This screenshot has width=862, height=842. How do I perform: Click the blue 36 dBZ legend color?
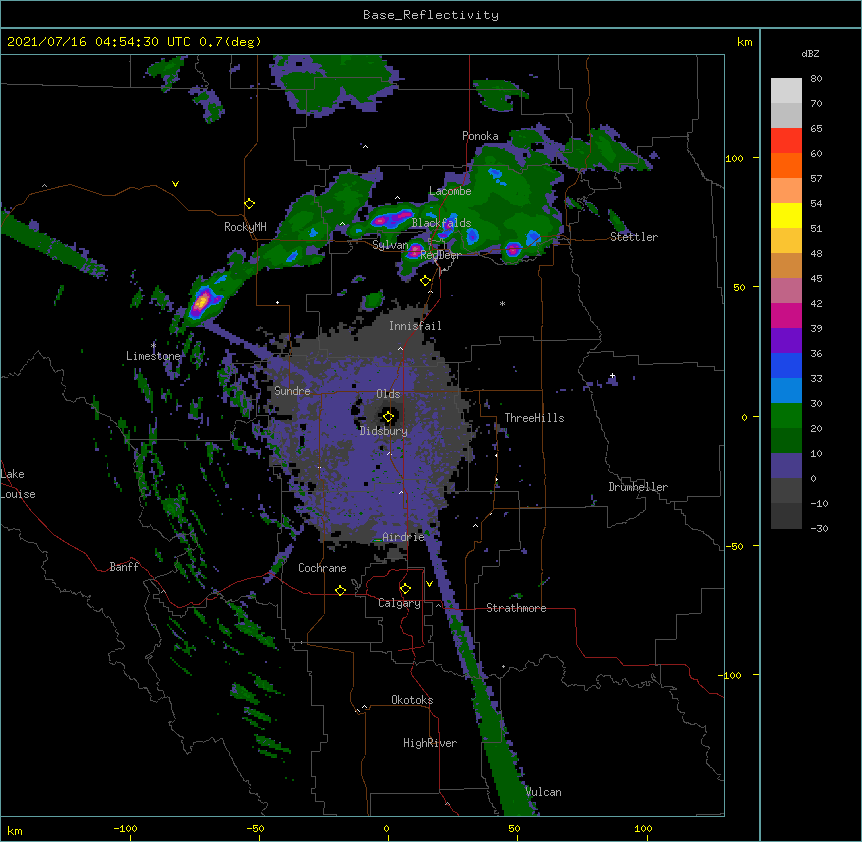786,365
